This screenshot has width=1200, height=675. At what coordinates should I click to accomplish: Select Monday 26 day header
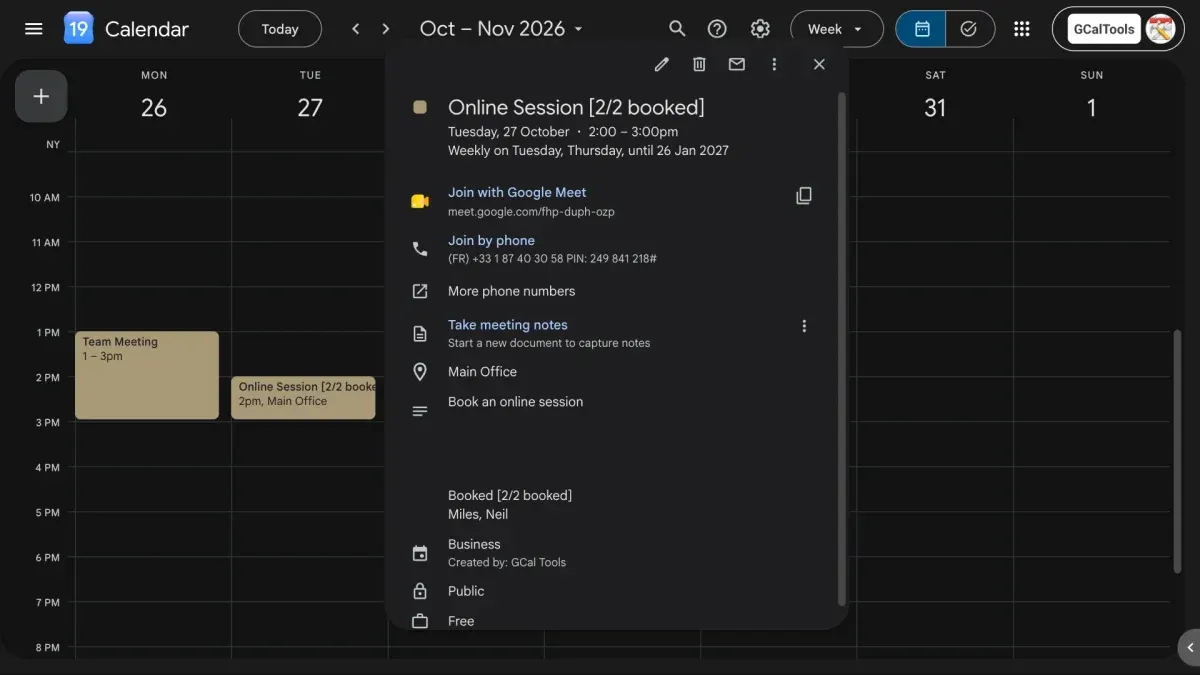(154, 97)
